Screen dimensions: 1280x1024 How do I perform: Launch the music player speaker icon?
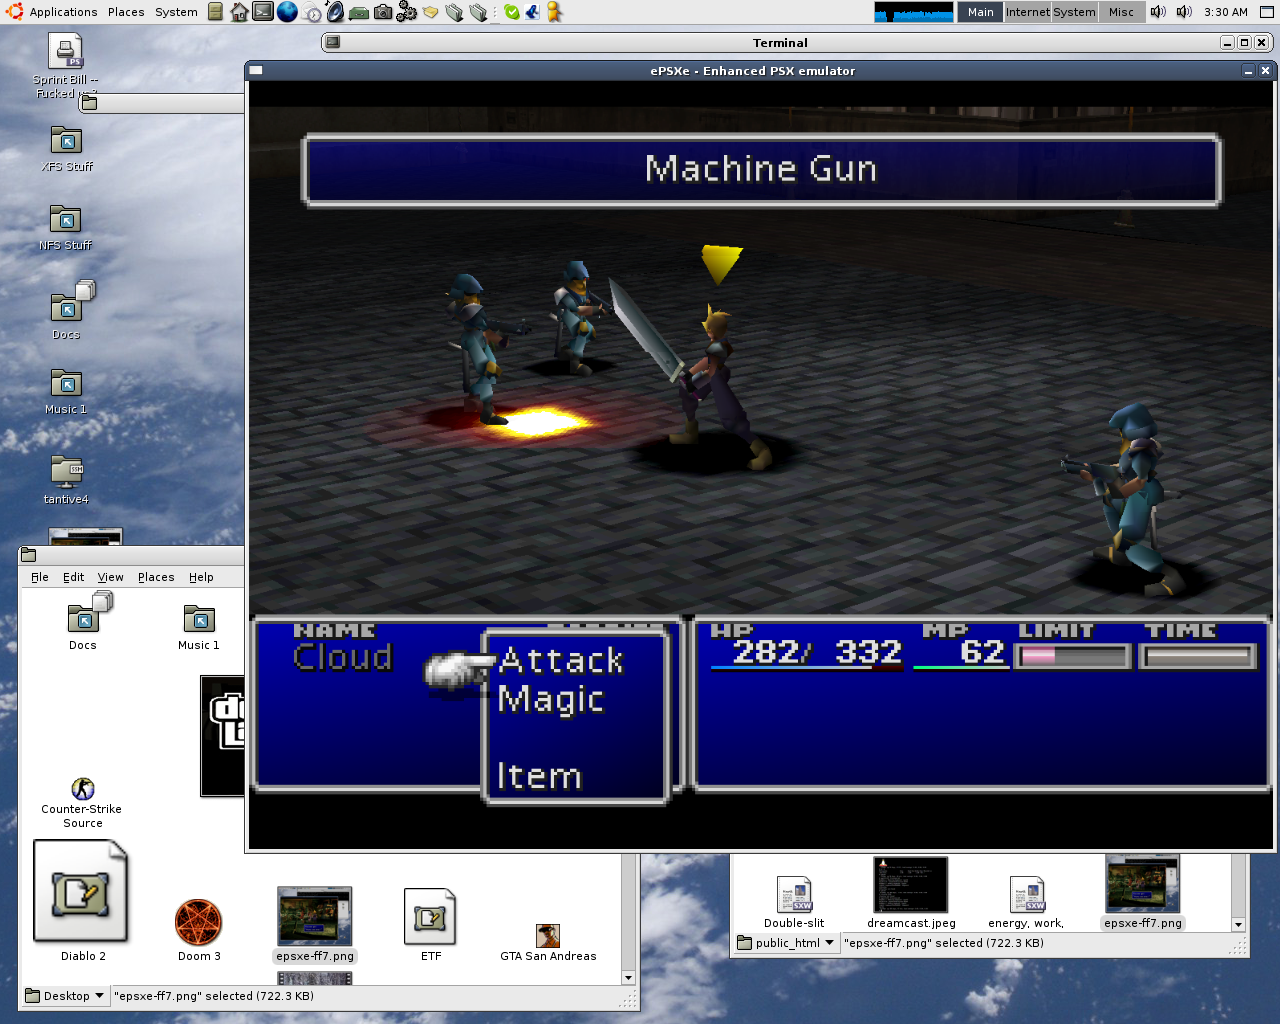pyautogui.click(x=335, y=12)
